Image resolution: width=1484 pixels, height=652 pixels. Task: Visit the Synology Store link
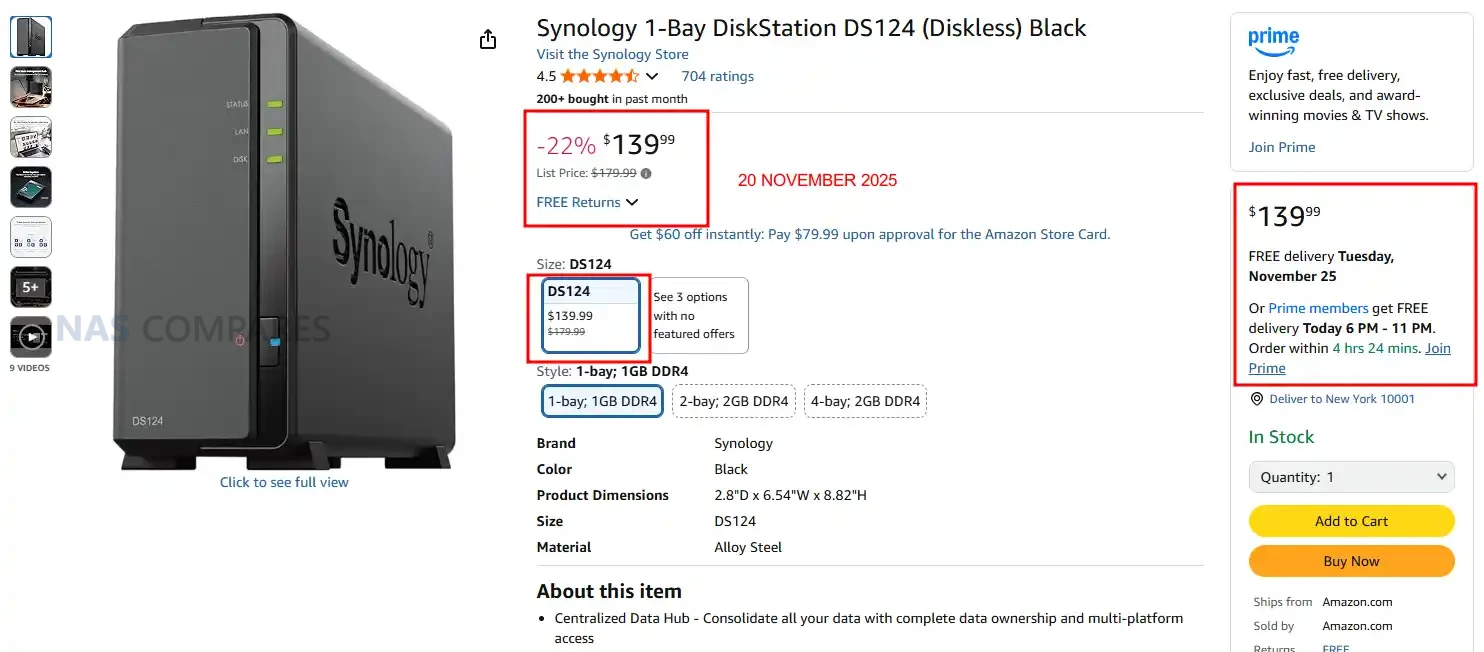[x=612, y=54]
